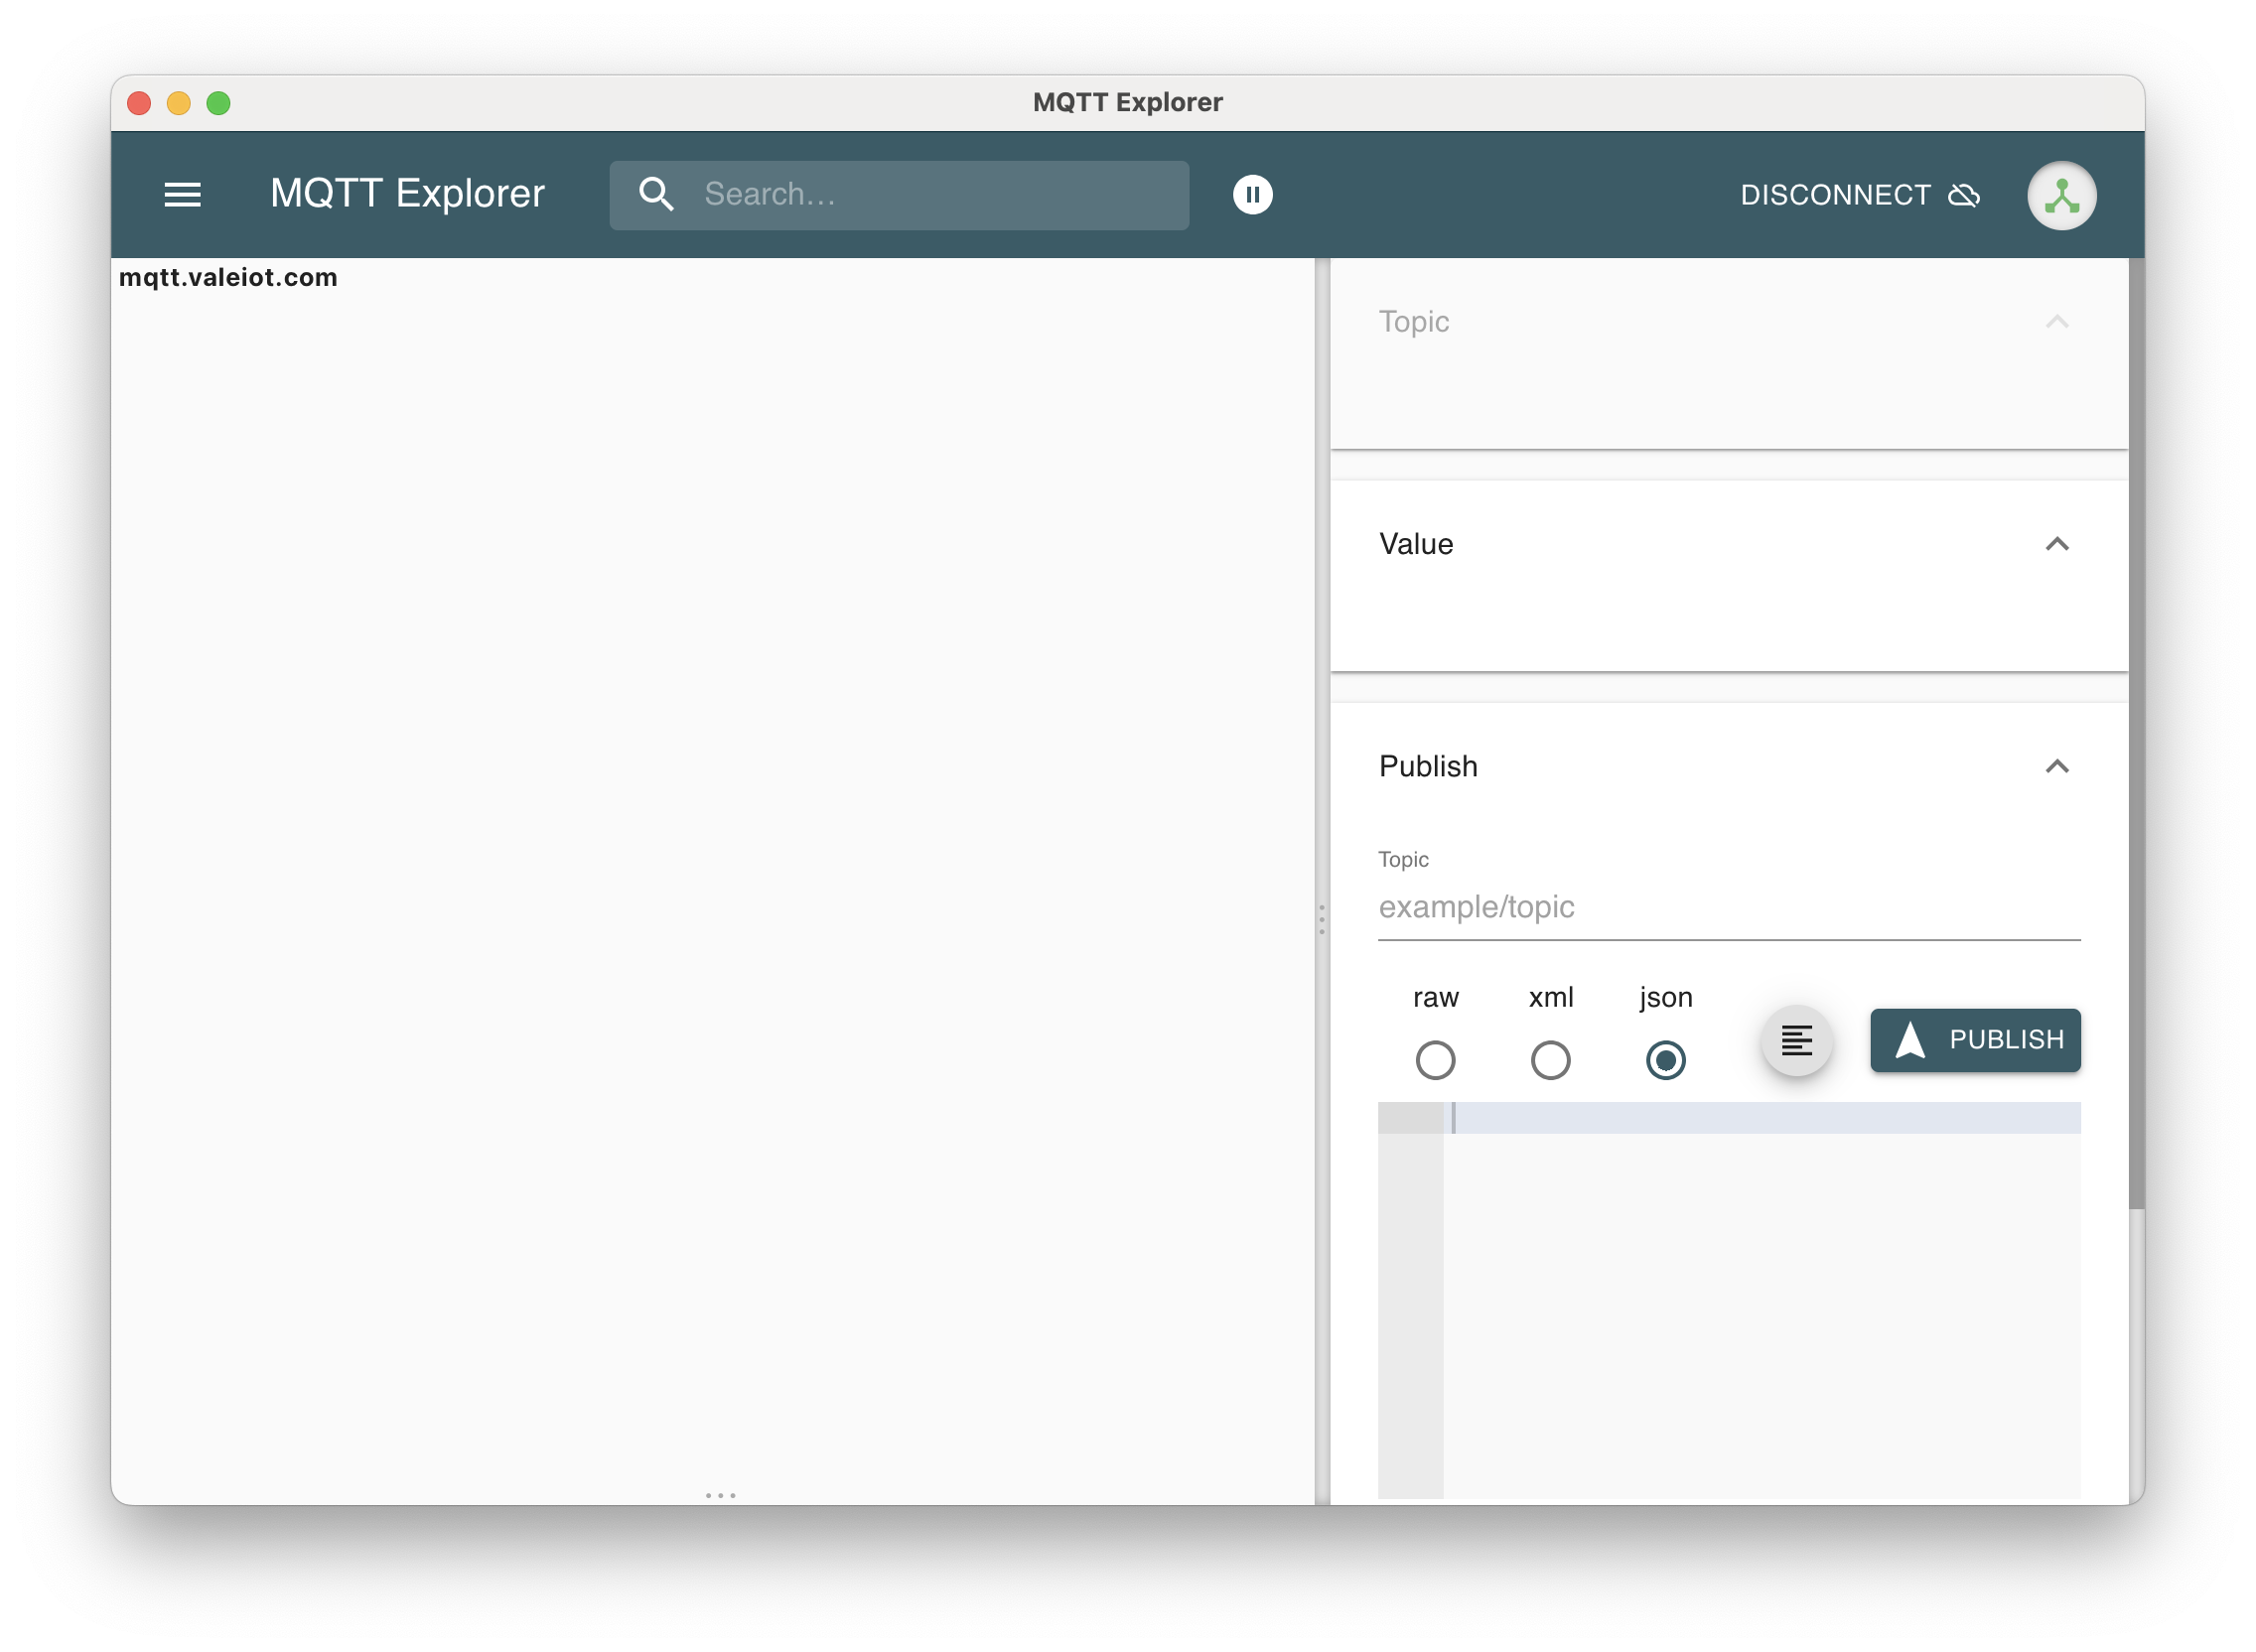2256x1652 pixels.
Task: Click the ellipsis resize handle below the topic tree
Action: pyautogui.click(x=721, y=1494)
